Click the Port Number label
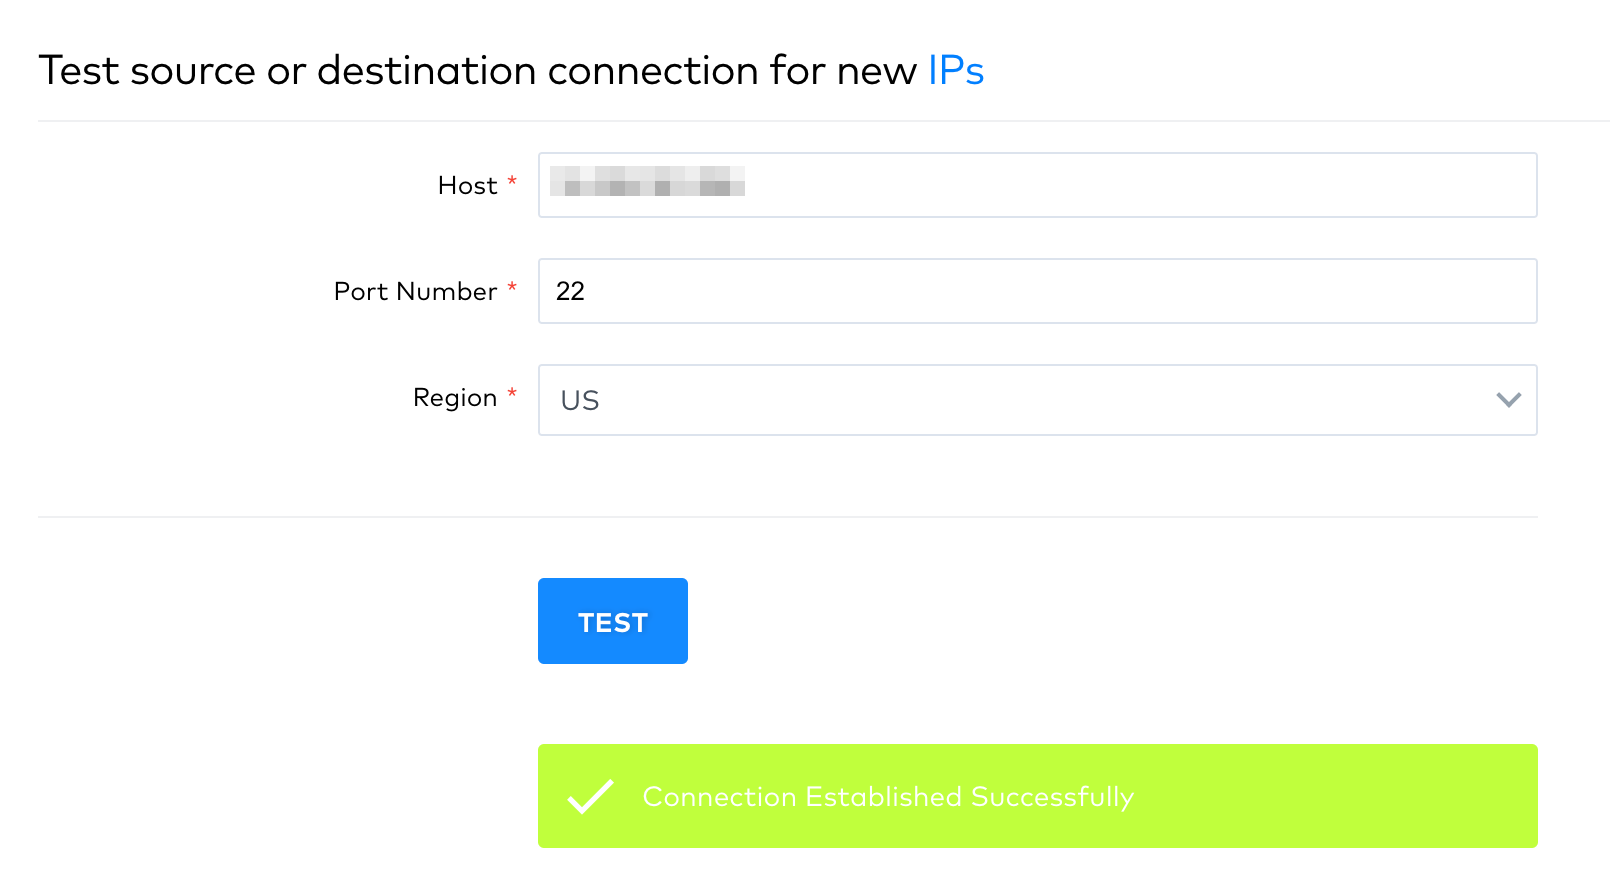 coord(415,291)
